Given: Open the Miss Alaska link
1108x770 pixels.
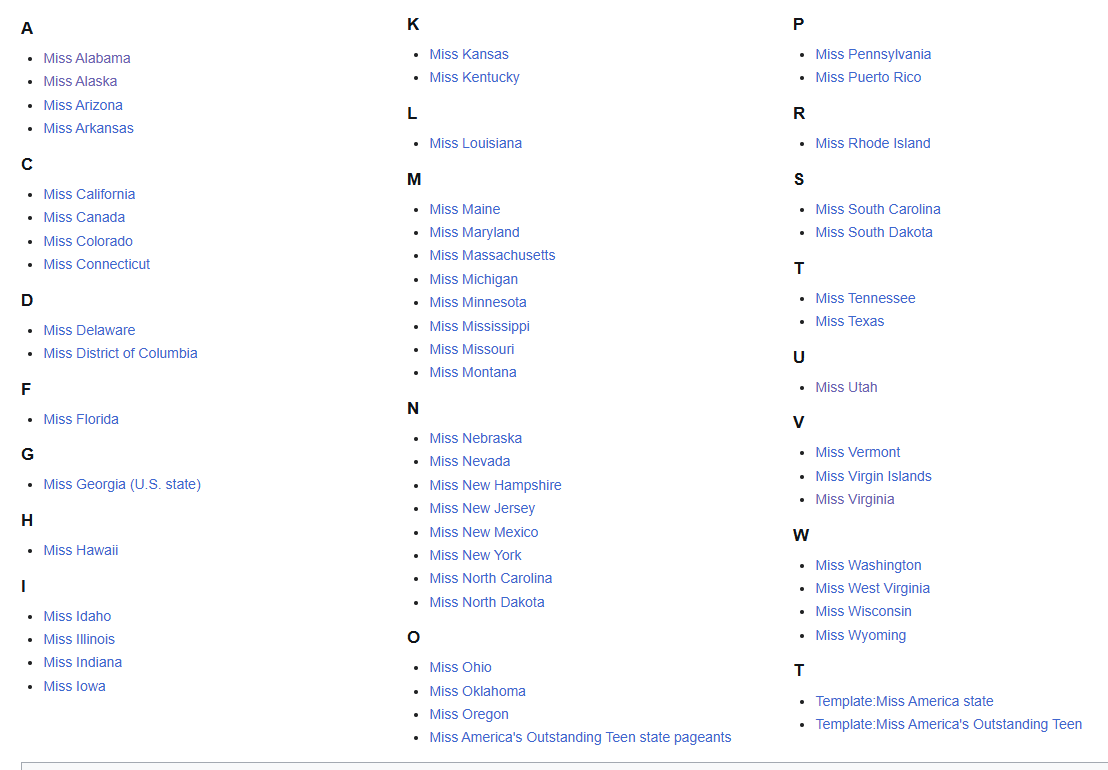Looking at the screenshot, I should tap(80, 81).
